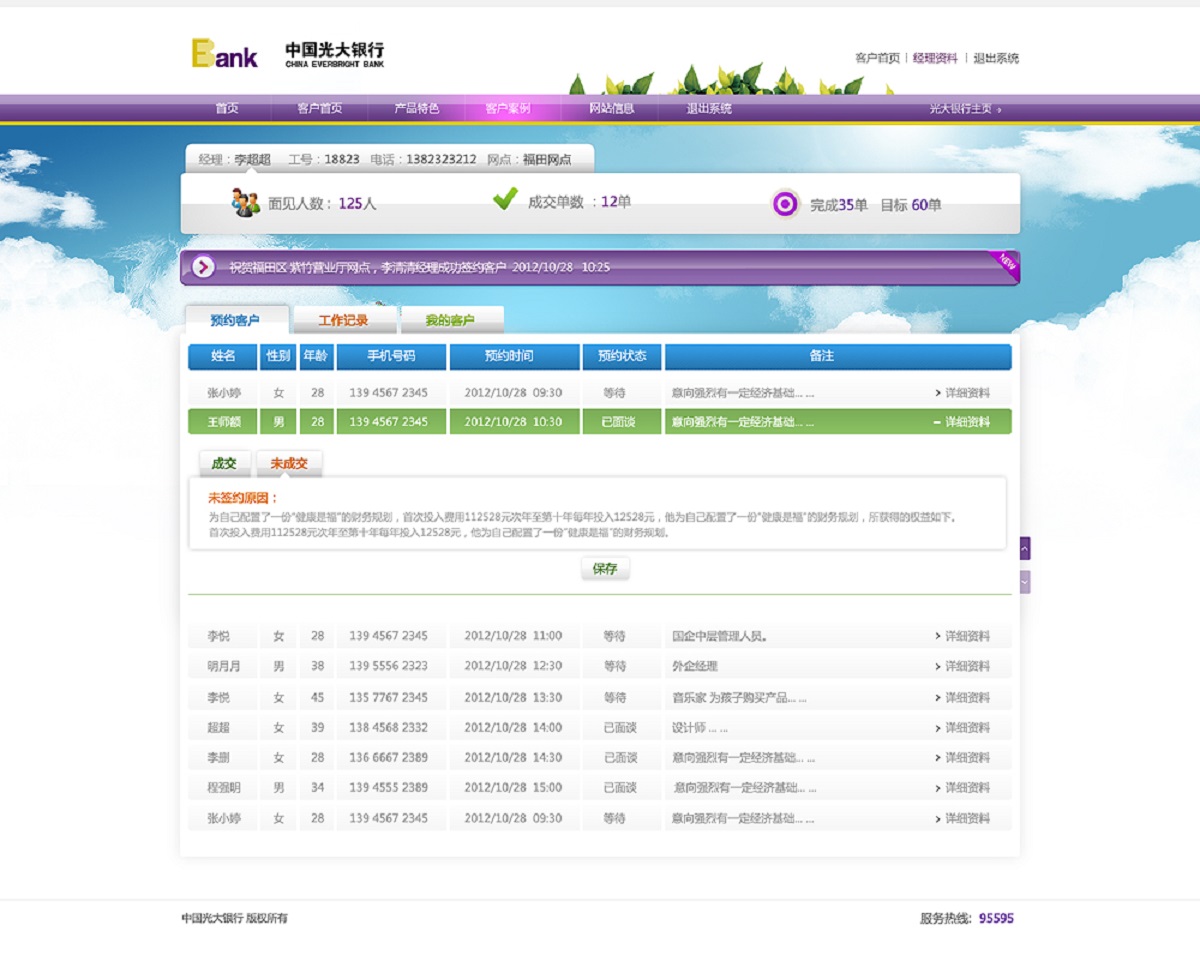Click the 保存 button

(605, 569)
